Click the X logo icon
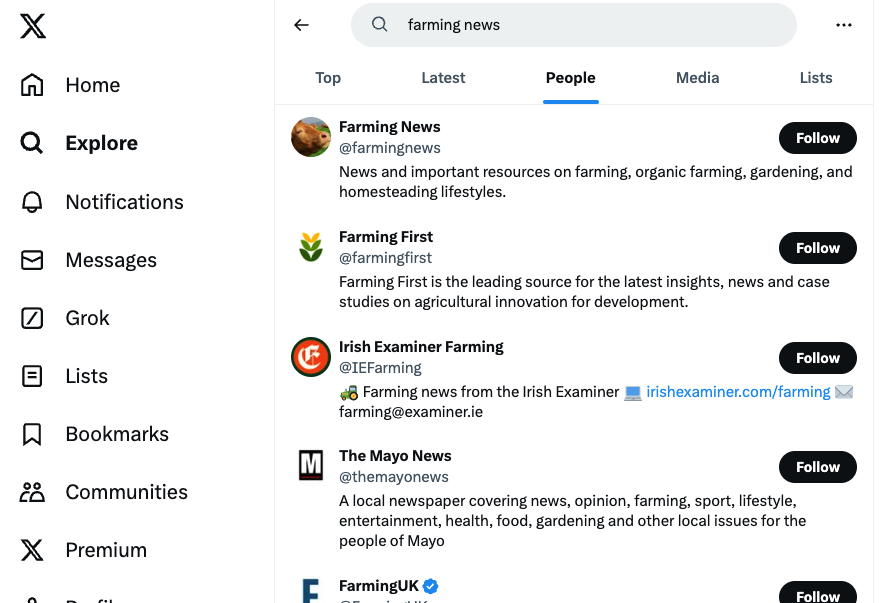Viewport: 887px width, 603px height. pyautogui.click(x=33, y=27)
